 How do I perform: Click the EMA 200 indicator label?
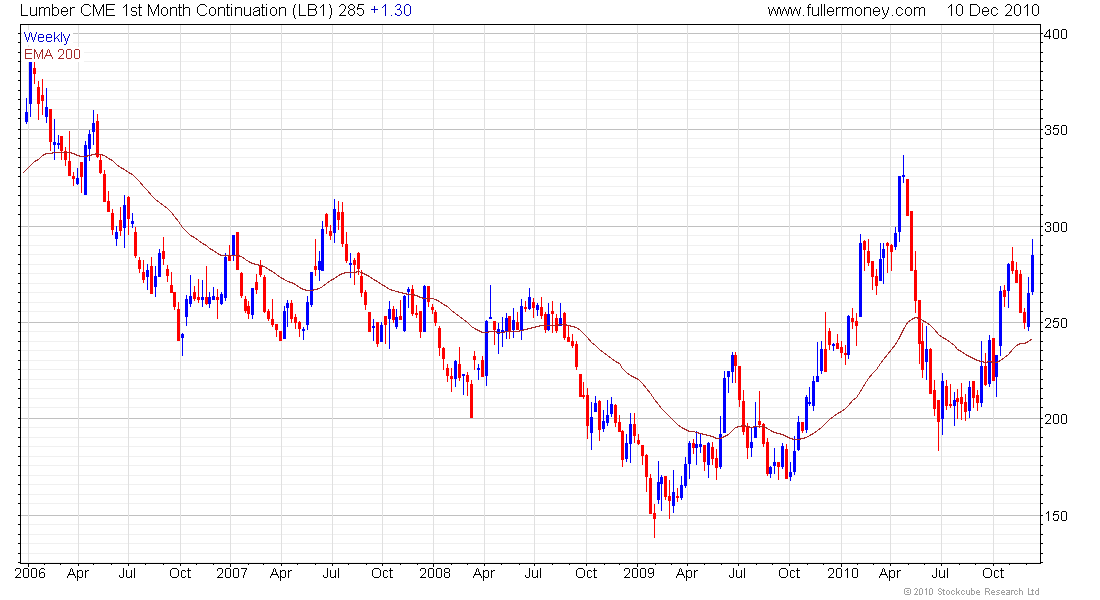point(52,54)
